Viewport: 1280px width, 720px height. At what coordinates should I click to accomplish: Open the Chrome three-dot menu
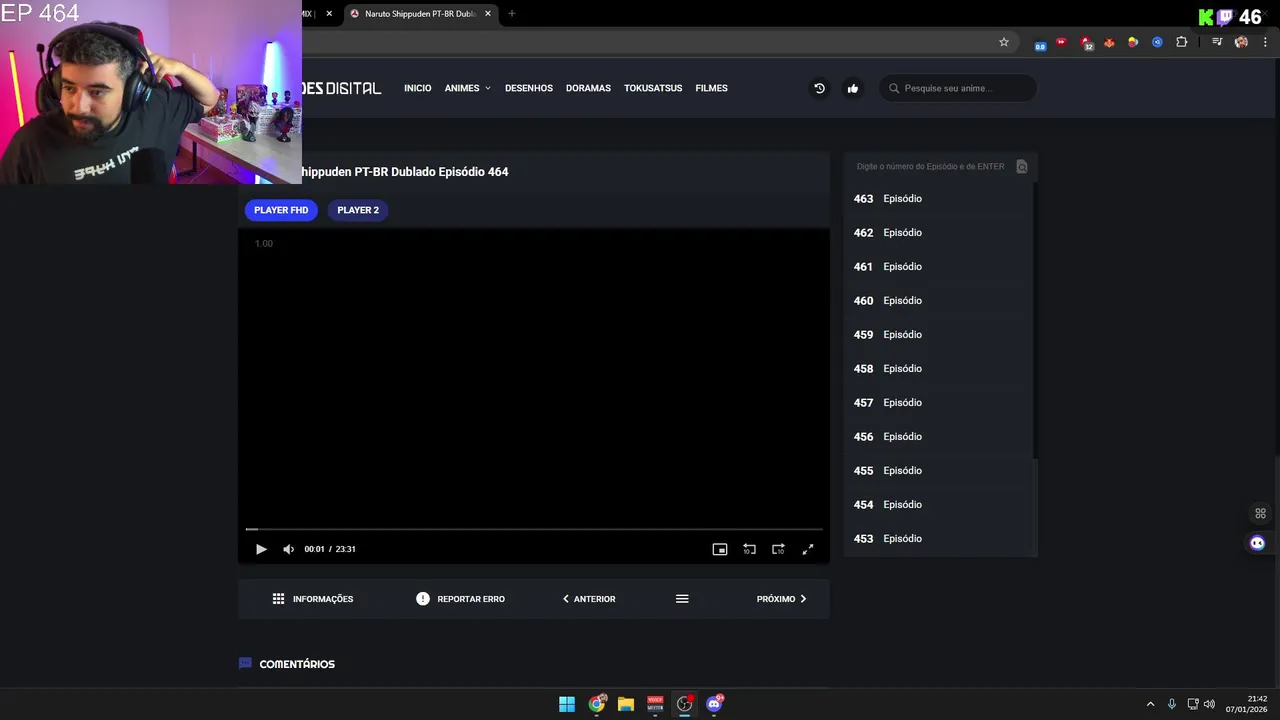1266,42
